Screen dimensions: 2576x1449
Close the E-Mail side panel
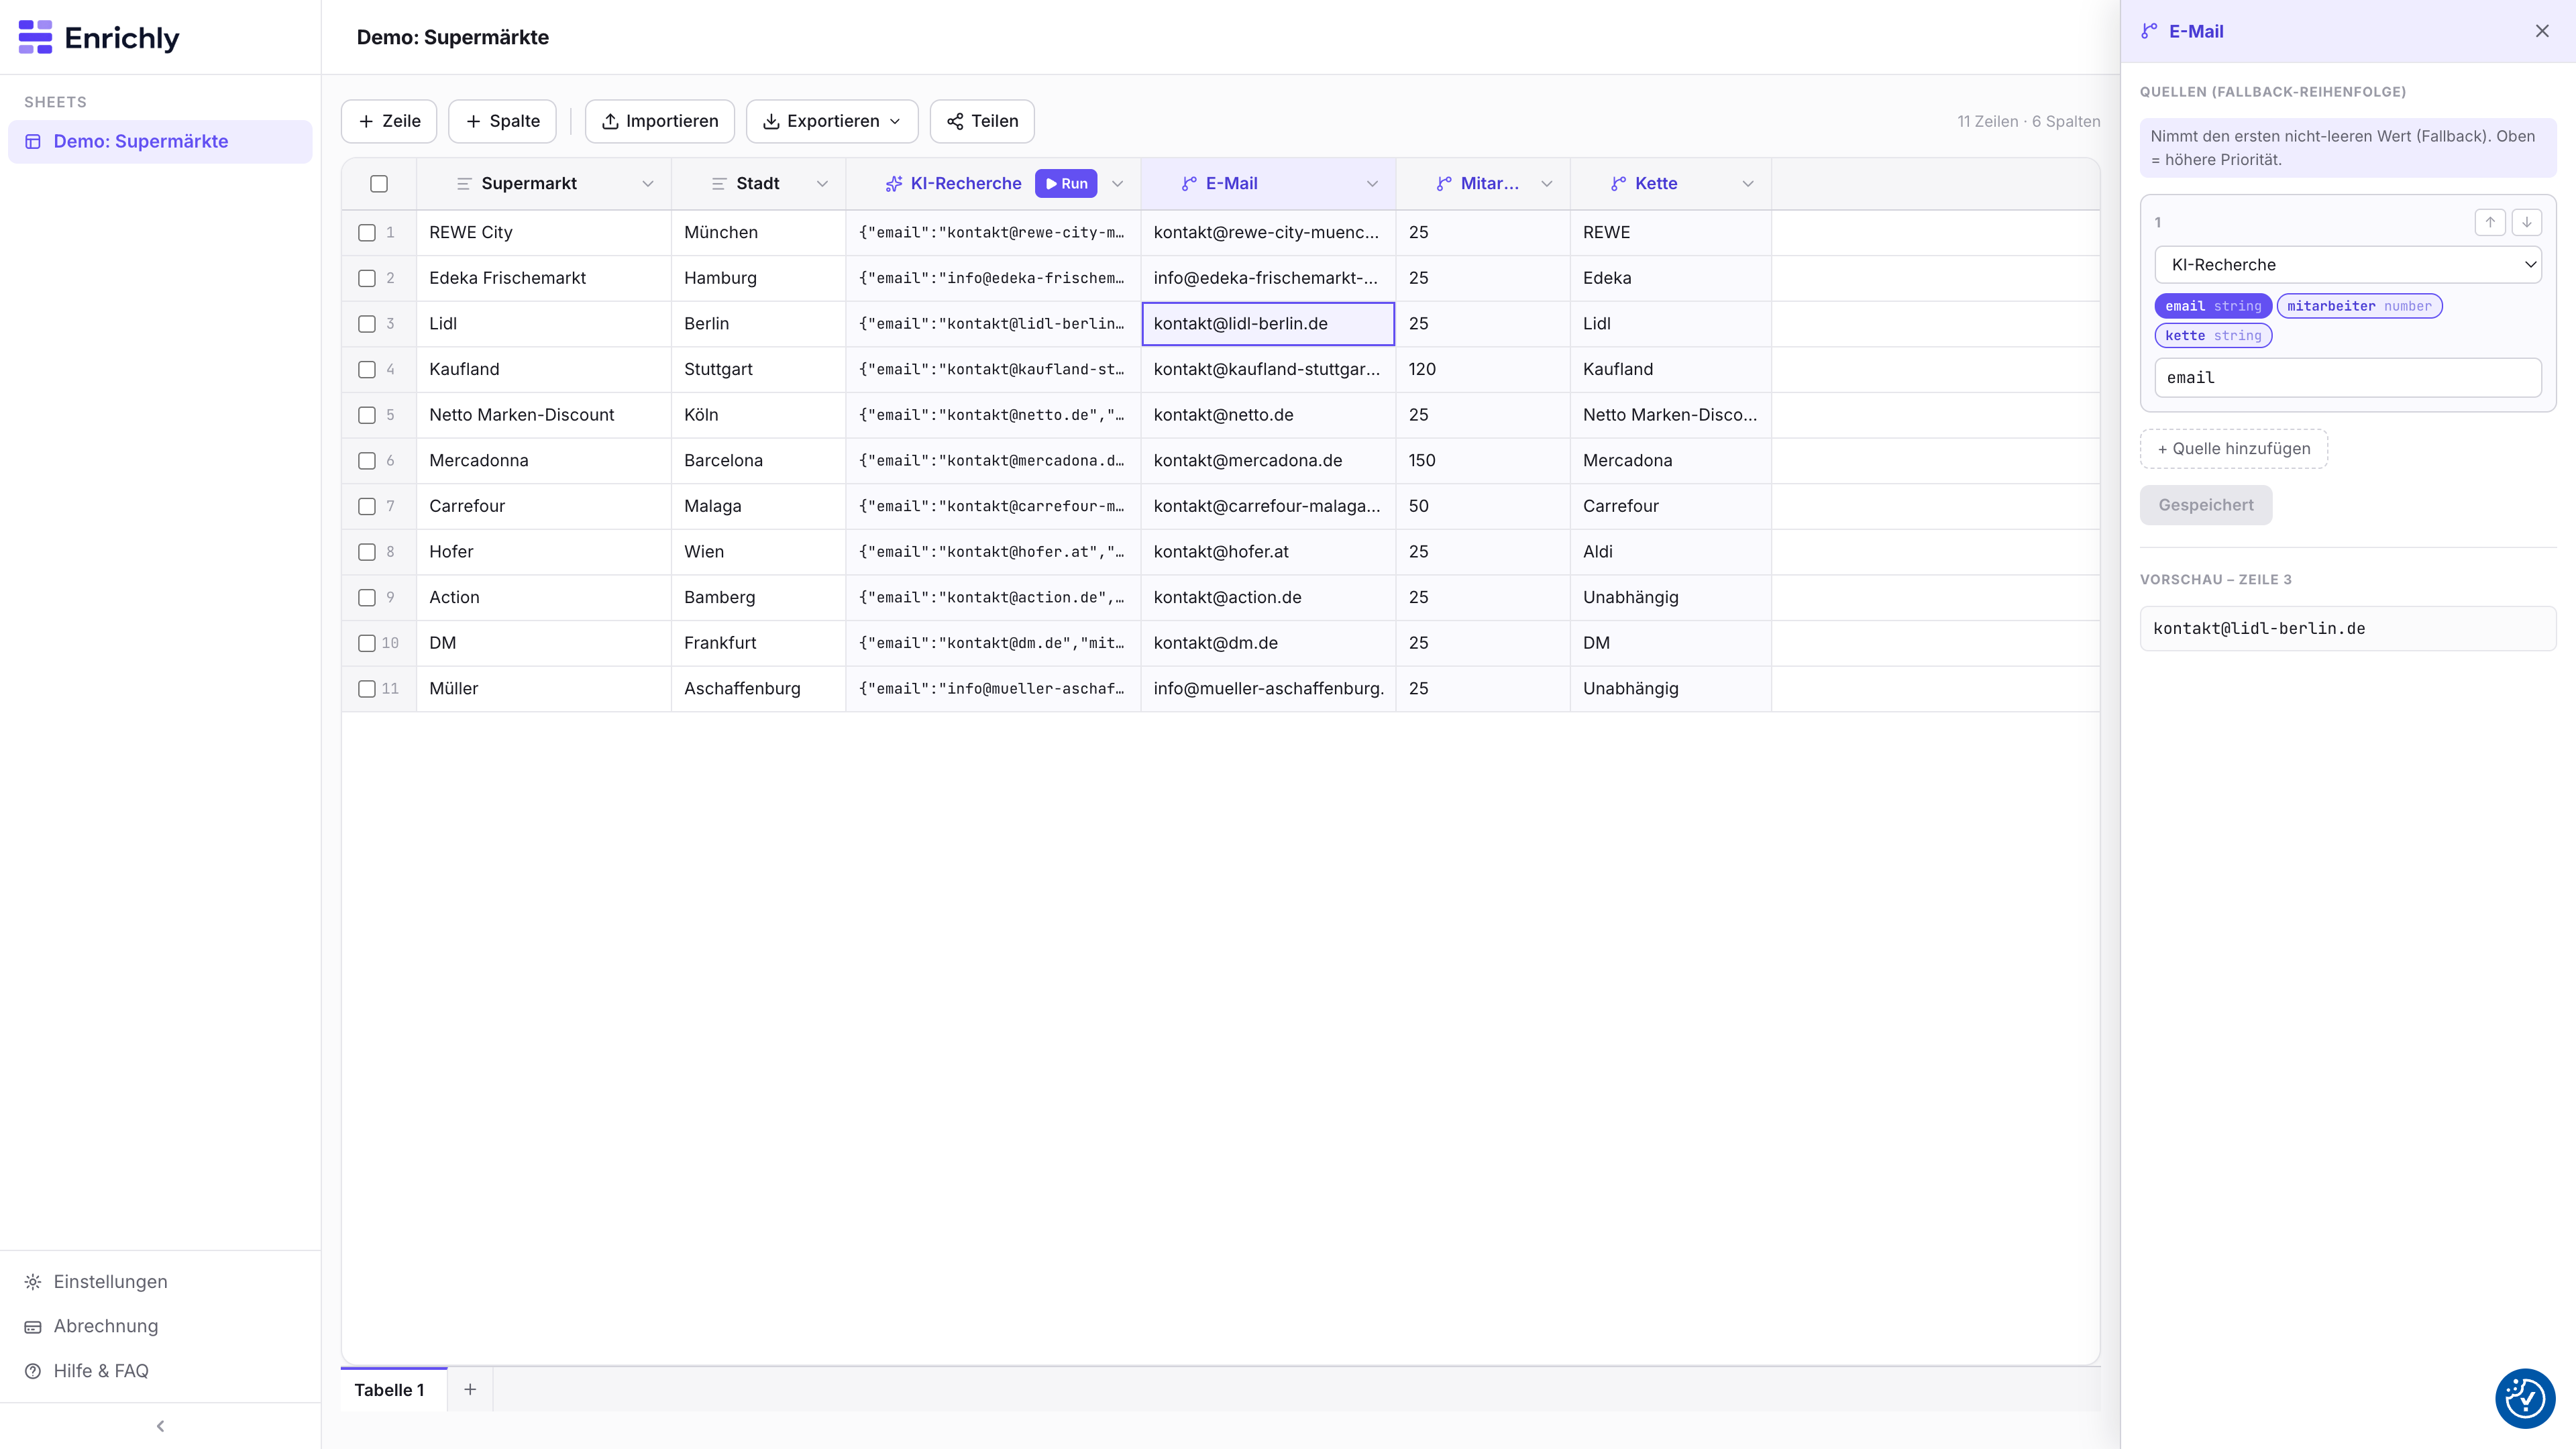[2542, 31]
